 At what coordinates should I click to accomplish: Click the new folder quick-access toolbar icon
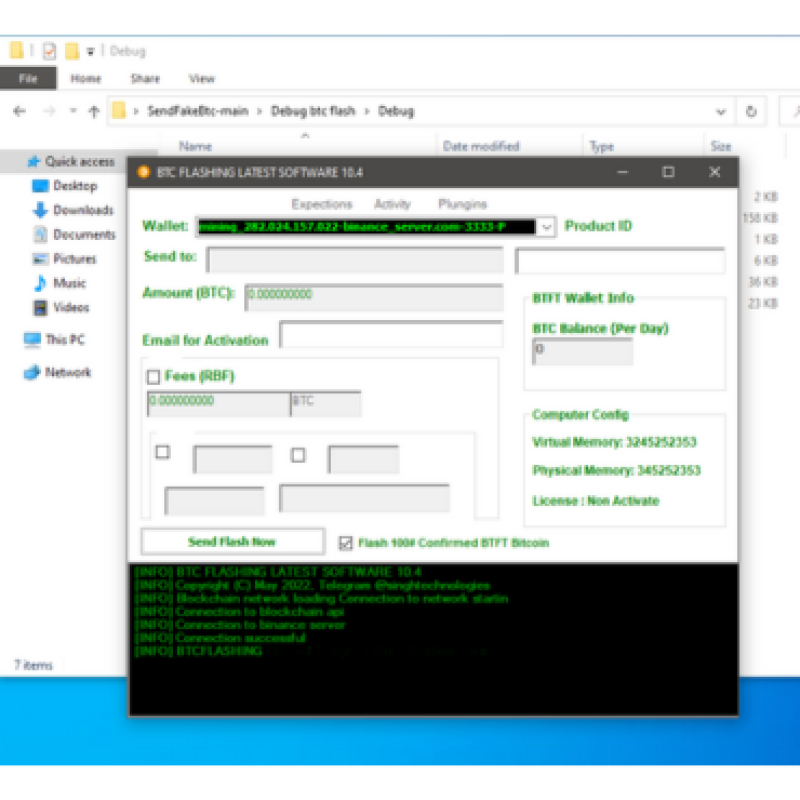[x=72, y=51]
